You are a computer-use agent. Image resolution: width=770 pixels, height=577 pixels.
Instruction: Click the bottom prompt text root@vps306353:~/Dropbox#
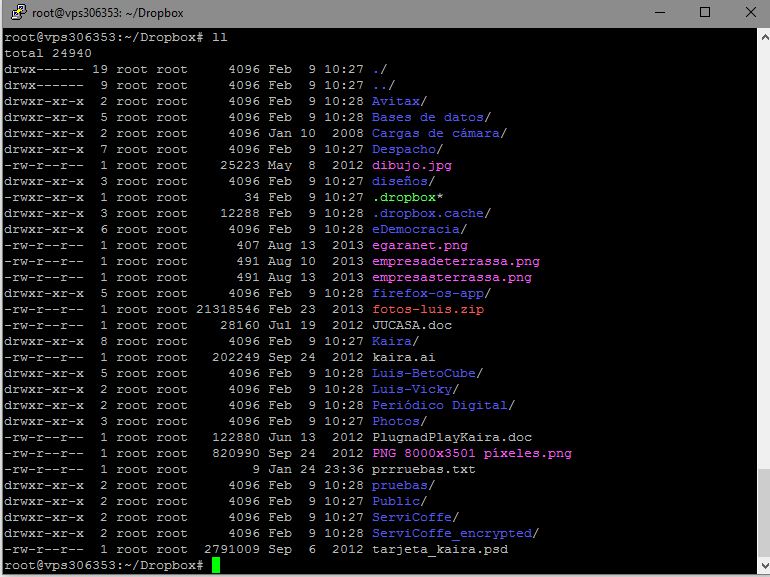tap(104, 565)
